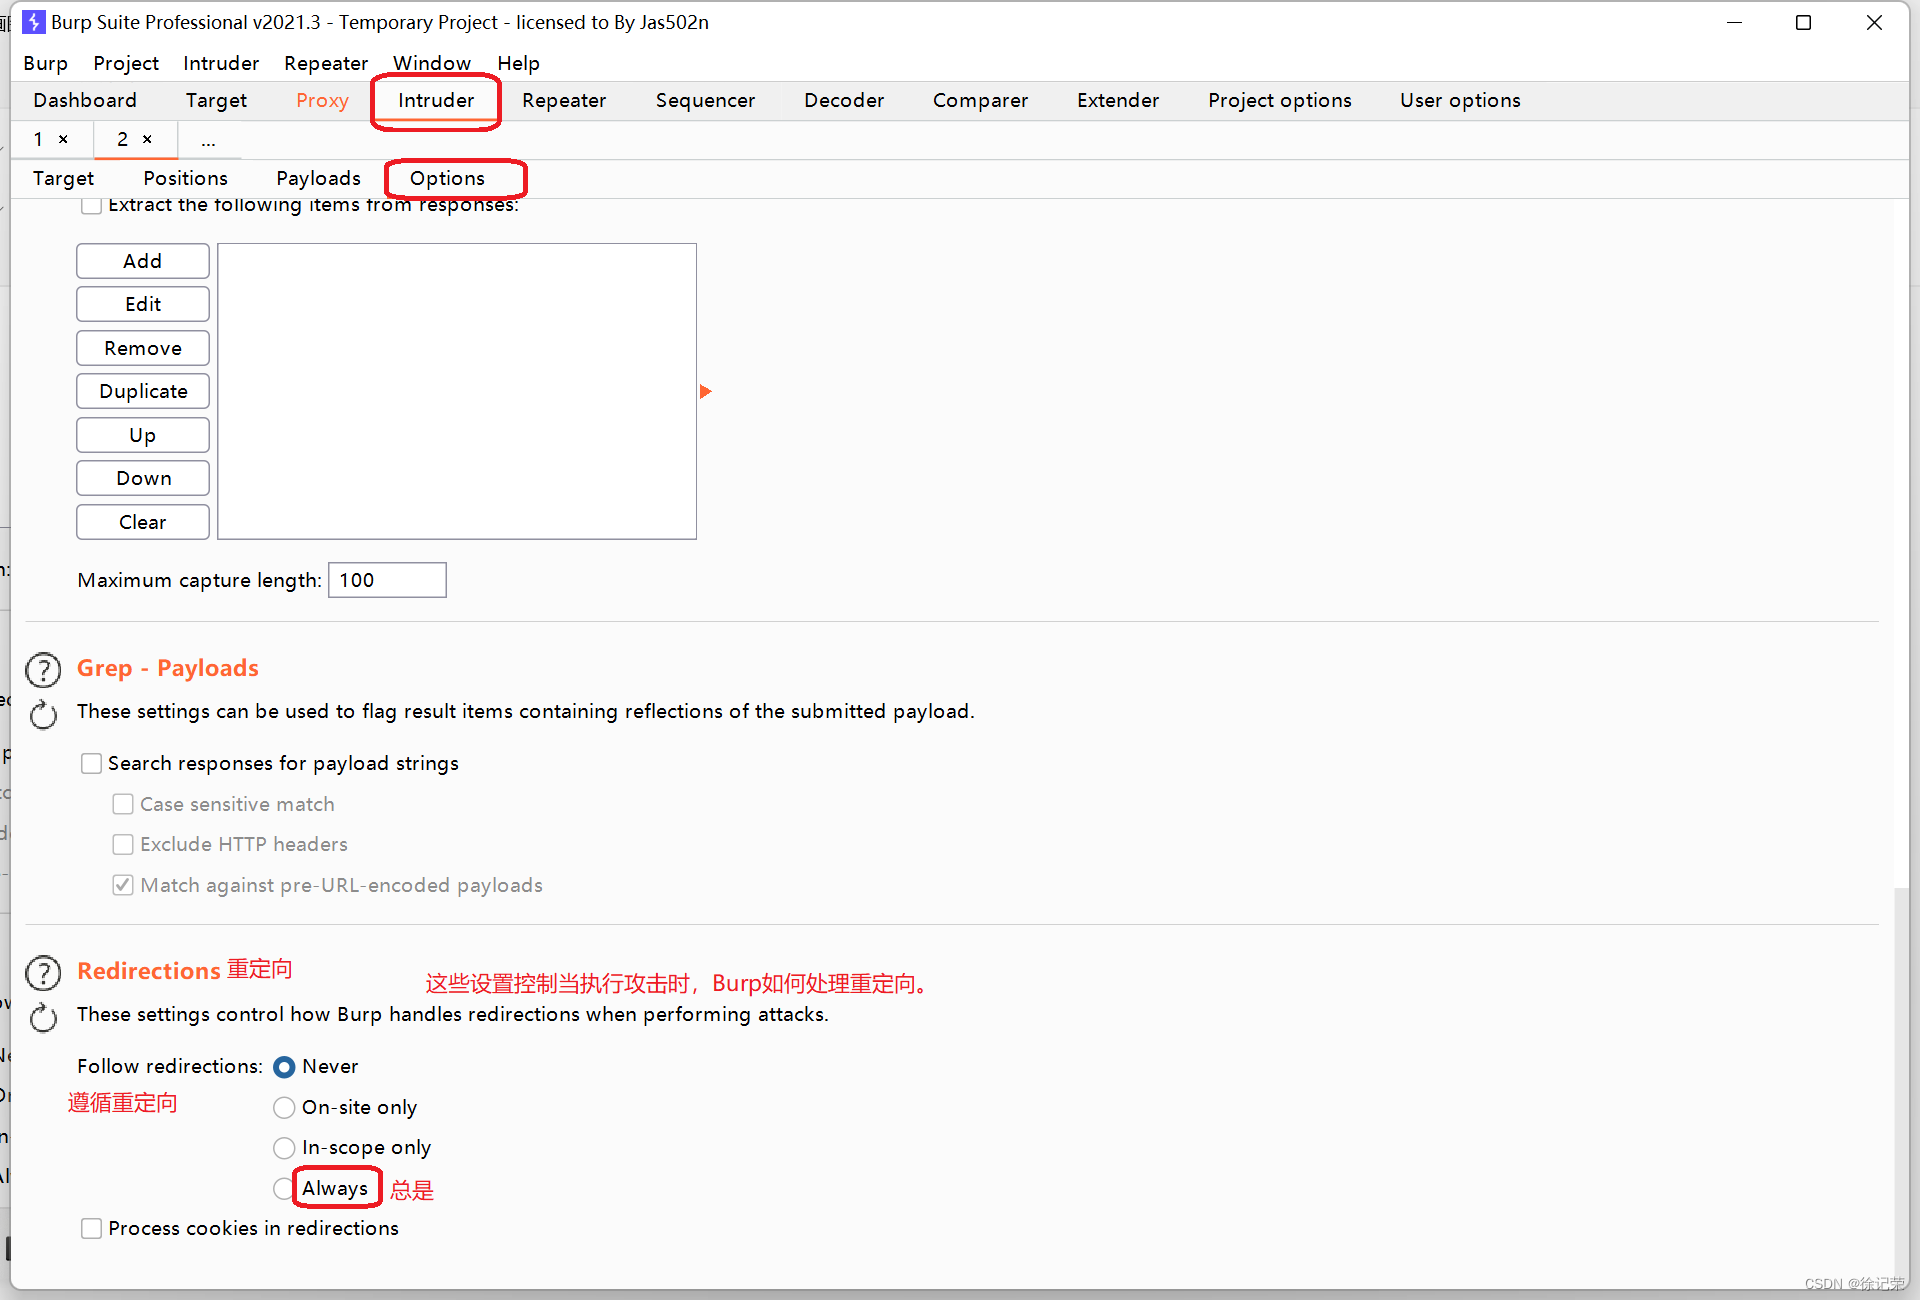The width and height of the screenshot is (1920, 1300).
Task: Open the Window menu
Action: coord(432,63)
